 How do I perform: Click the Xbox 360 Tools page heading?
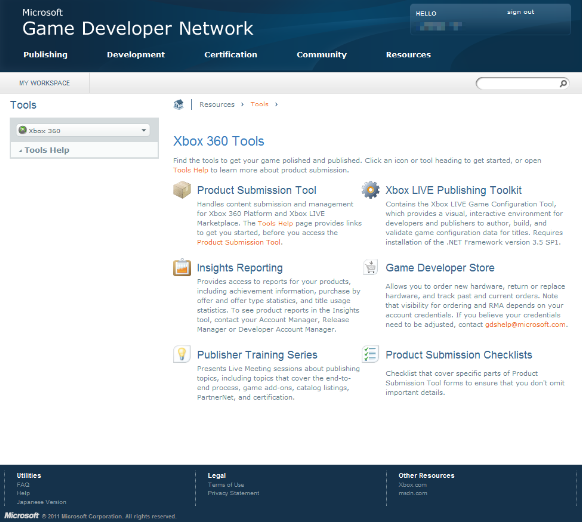[x=219, y=141]
